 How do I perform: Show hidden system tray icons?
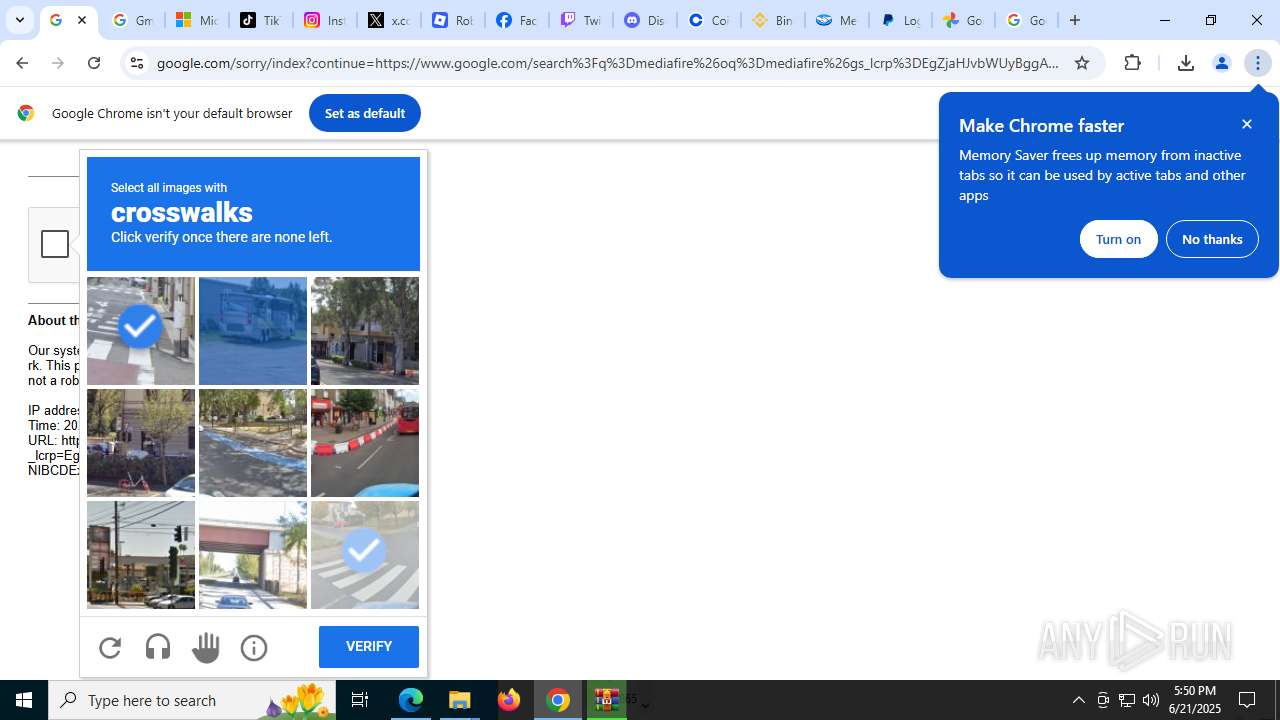1079,700
